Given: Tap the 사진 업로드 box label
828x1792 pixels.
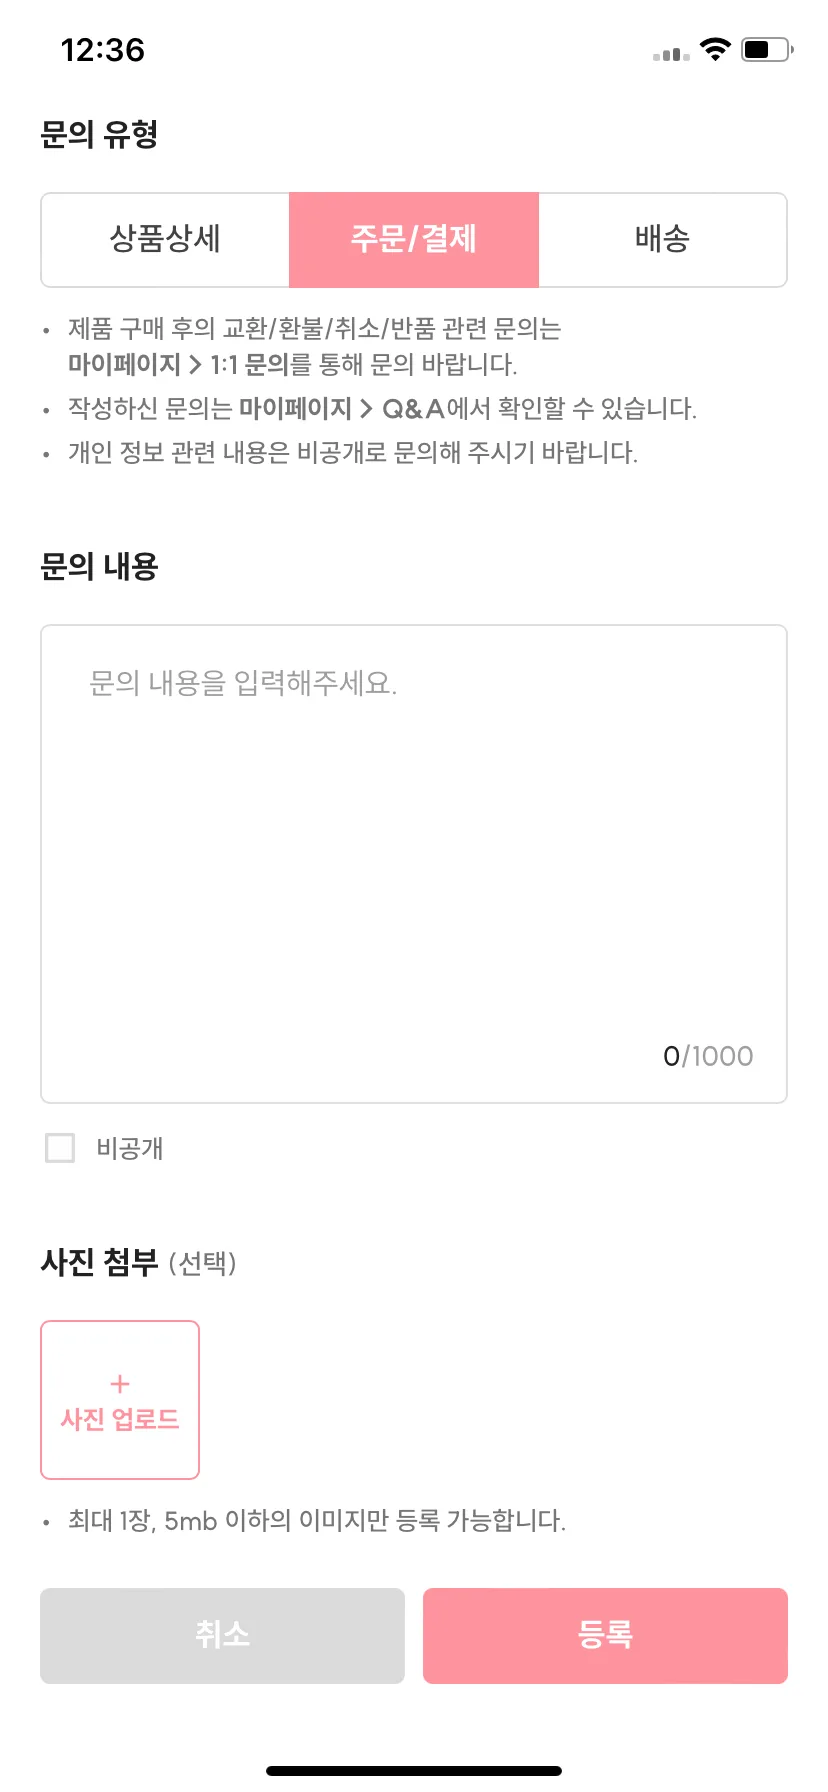Looking at the screenshot, I should click(120, 1419).
